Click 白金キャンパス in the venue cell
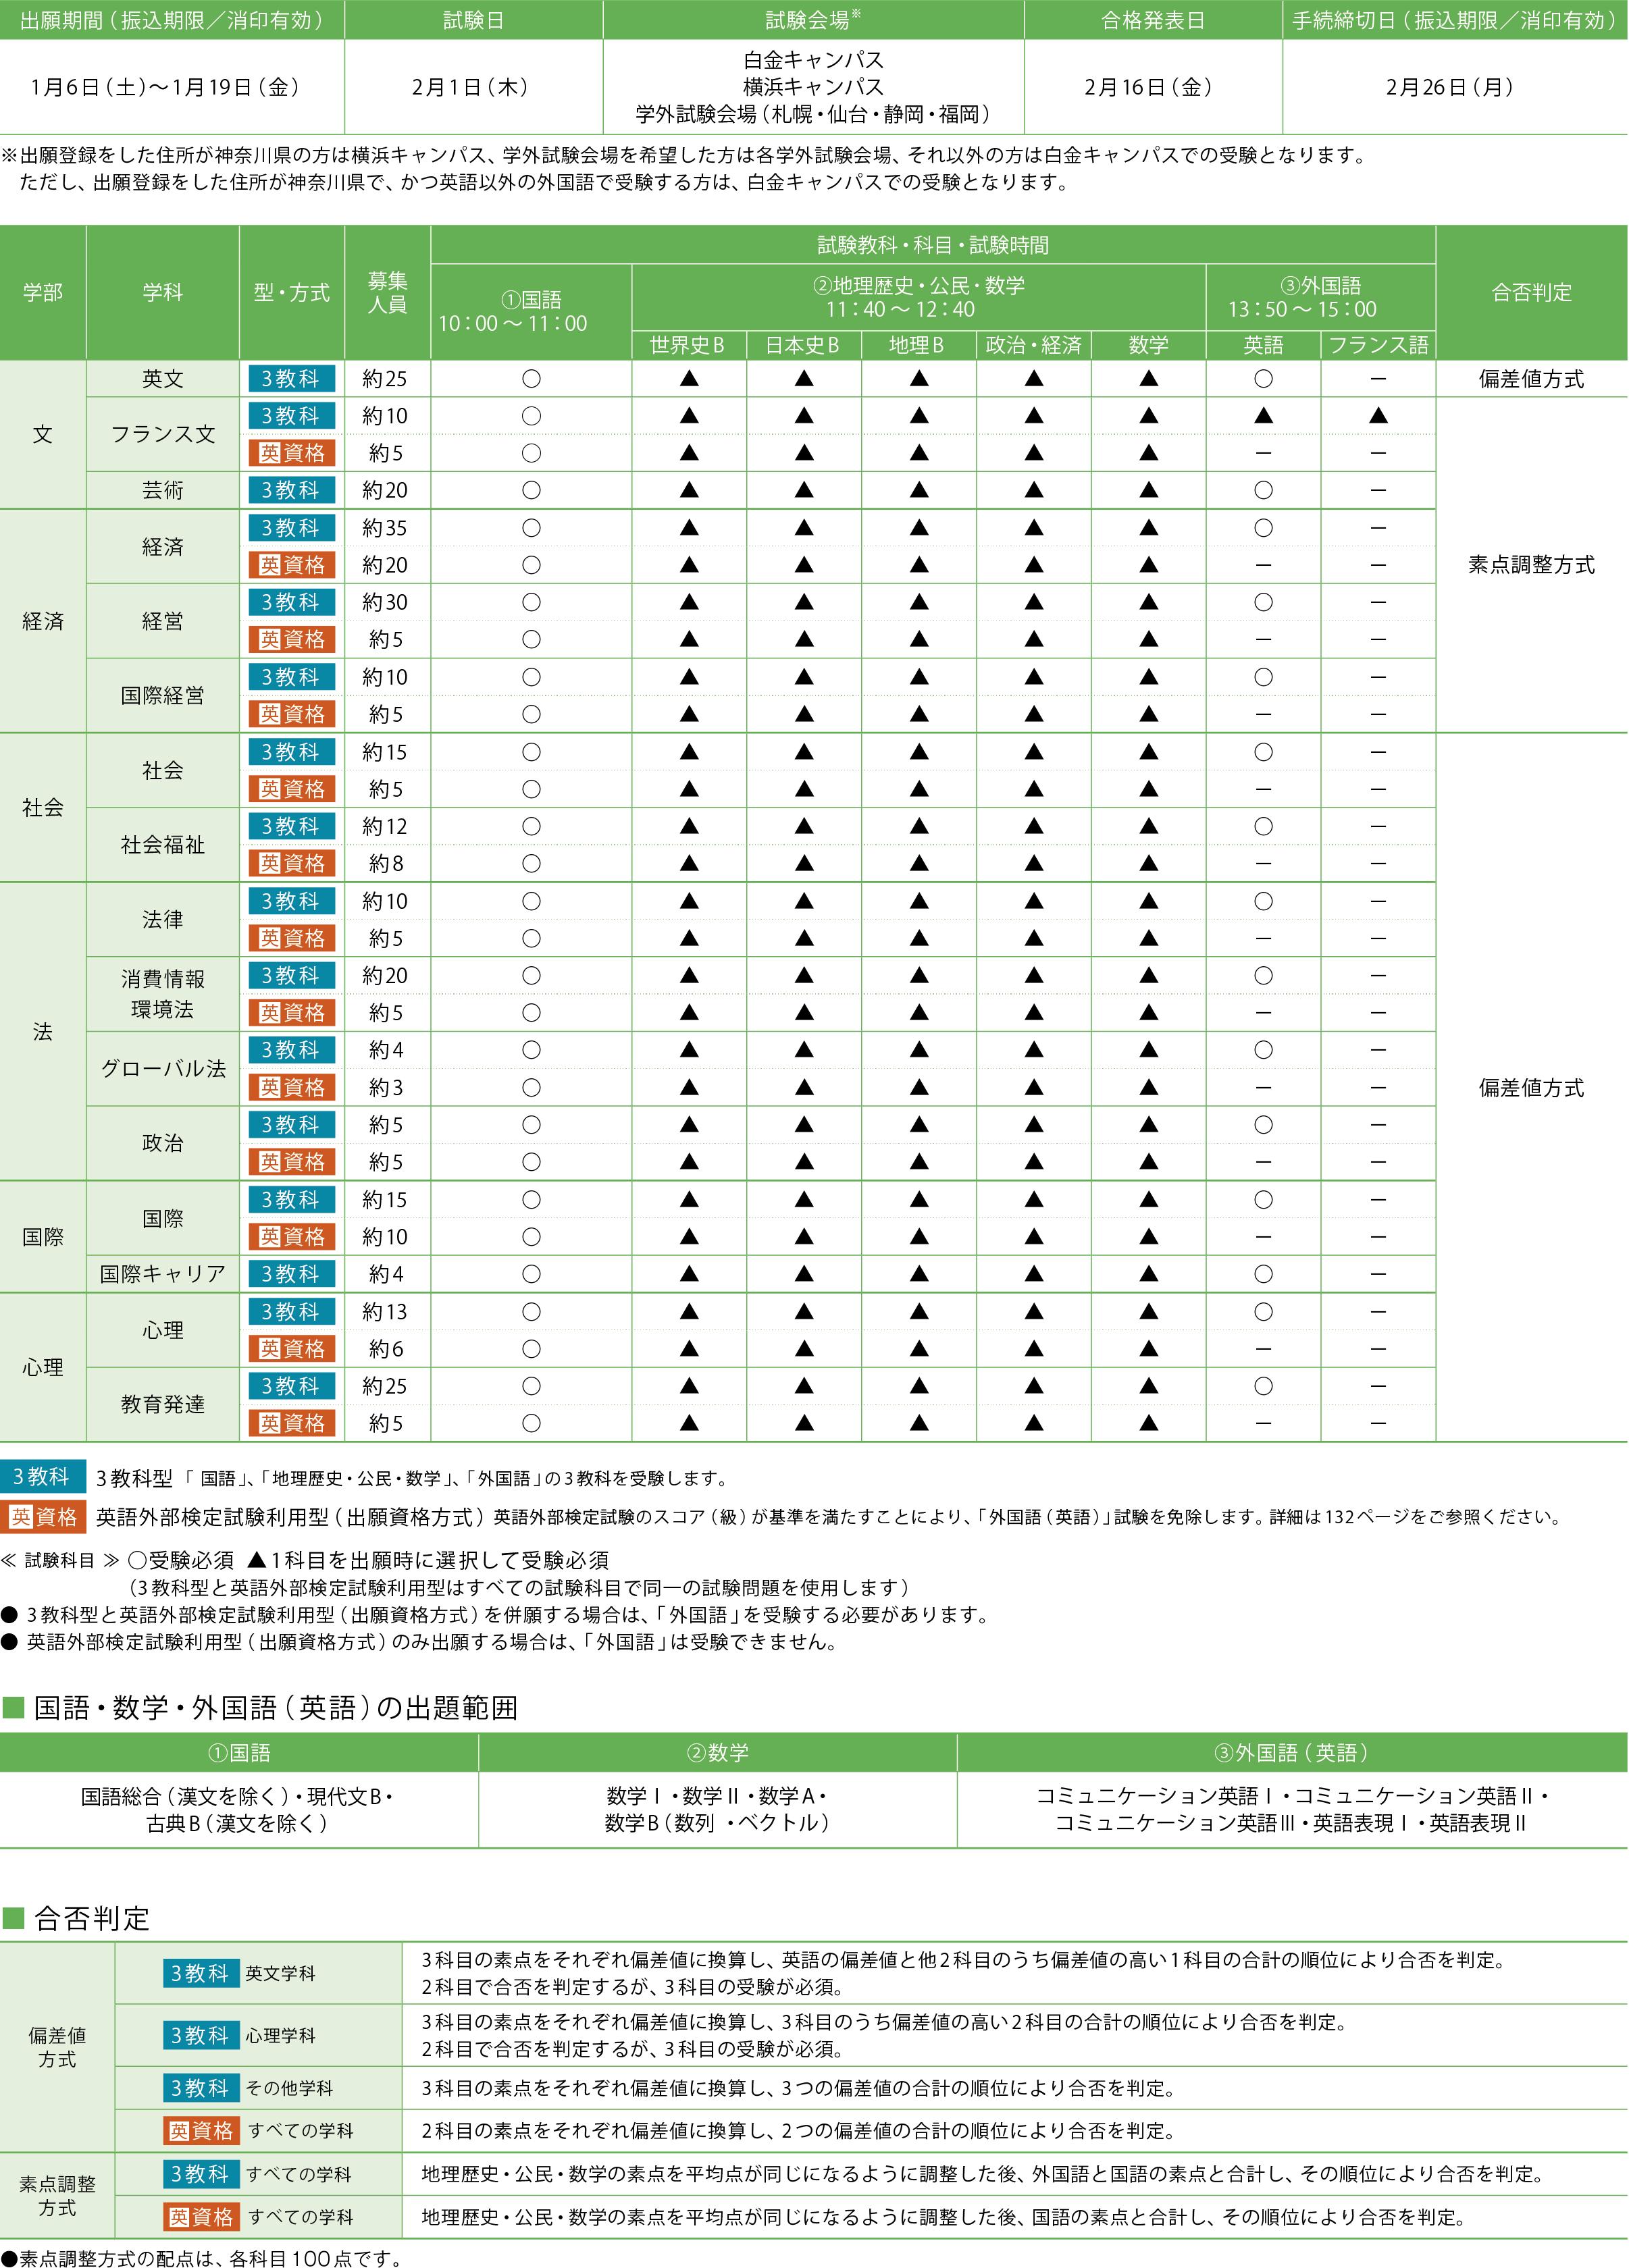1629x2268 pixels. pyautogui.click(x=813, y=60)
